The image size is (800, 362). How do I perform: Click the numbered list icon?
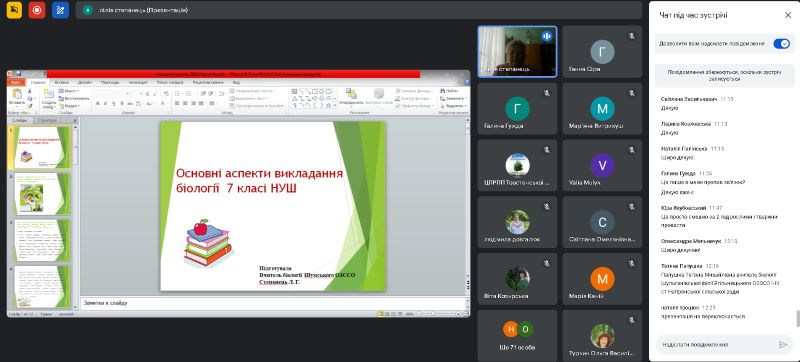[x=189, y=93]
